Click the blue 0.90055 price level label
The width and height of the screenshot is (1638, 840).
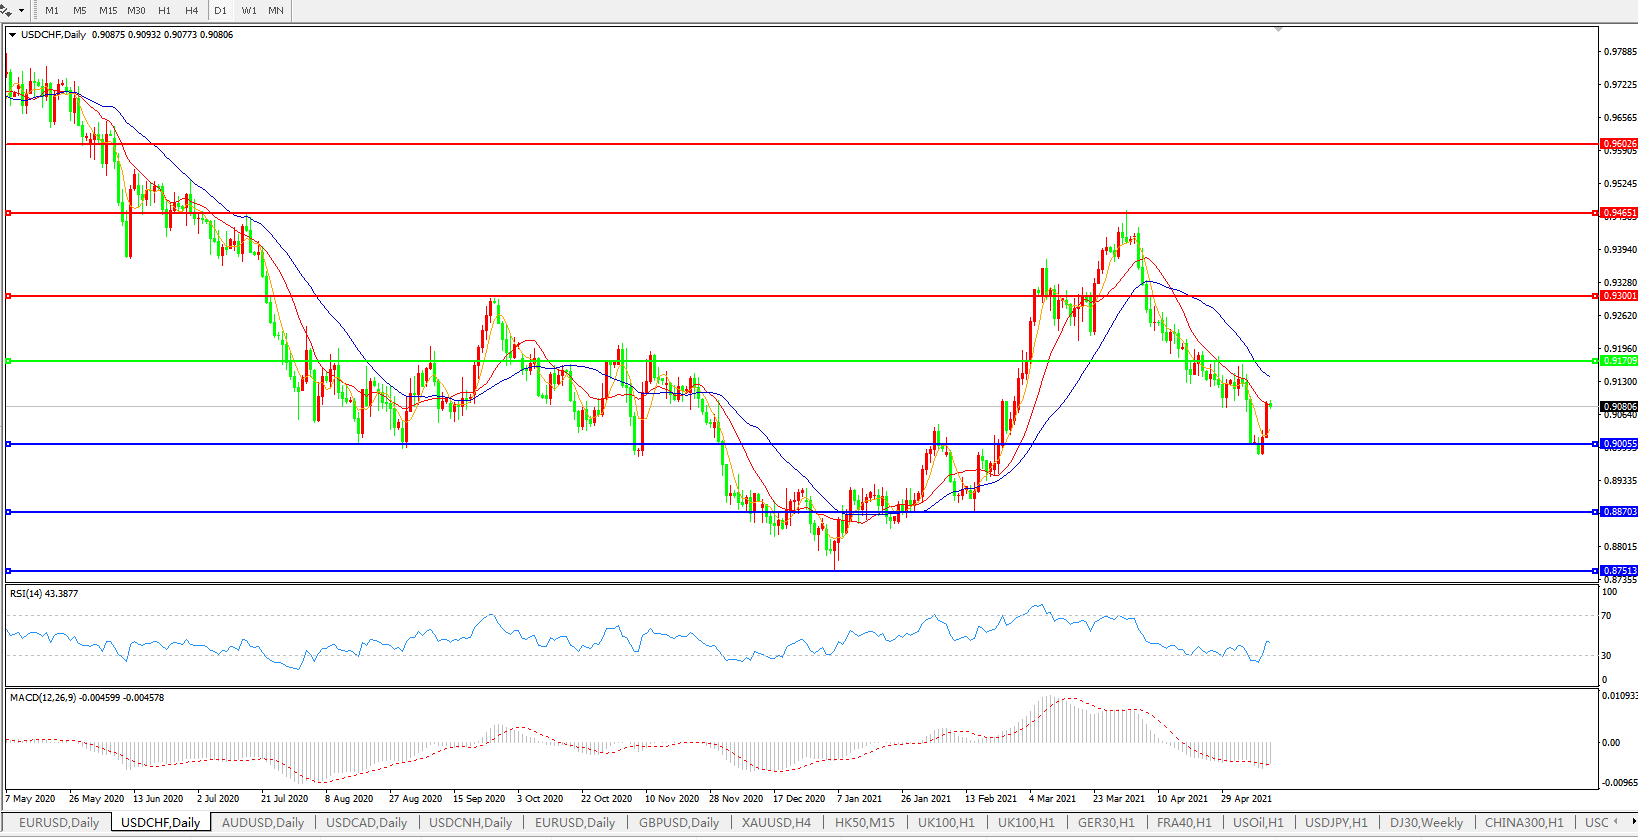[1619, 444]
